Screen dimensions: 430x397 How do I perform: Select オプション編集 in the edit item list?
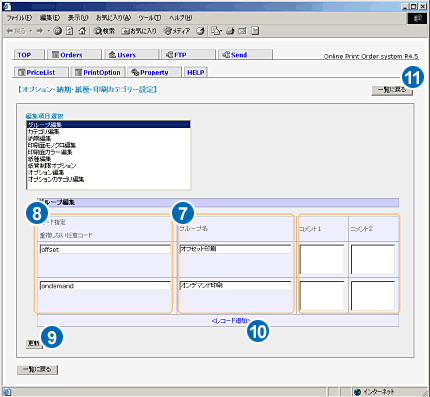click(x=108, y=172)
